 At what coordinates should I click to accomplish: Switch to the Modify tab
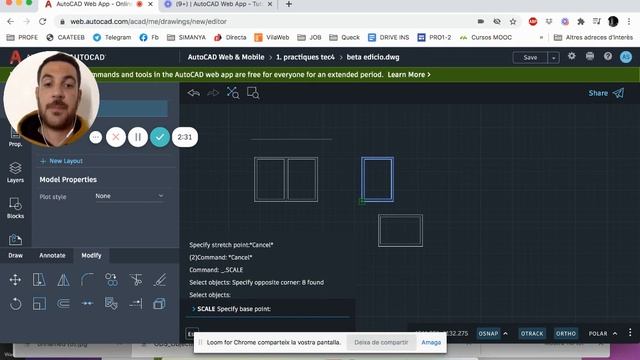pyautogui.click(x=91, y=255)
